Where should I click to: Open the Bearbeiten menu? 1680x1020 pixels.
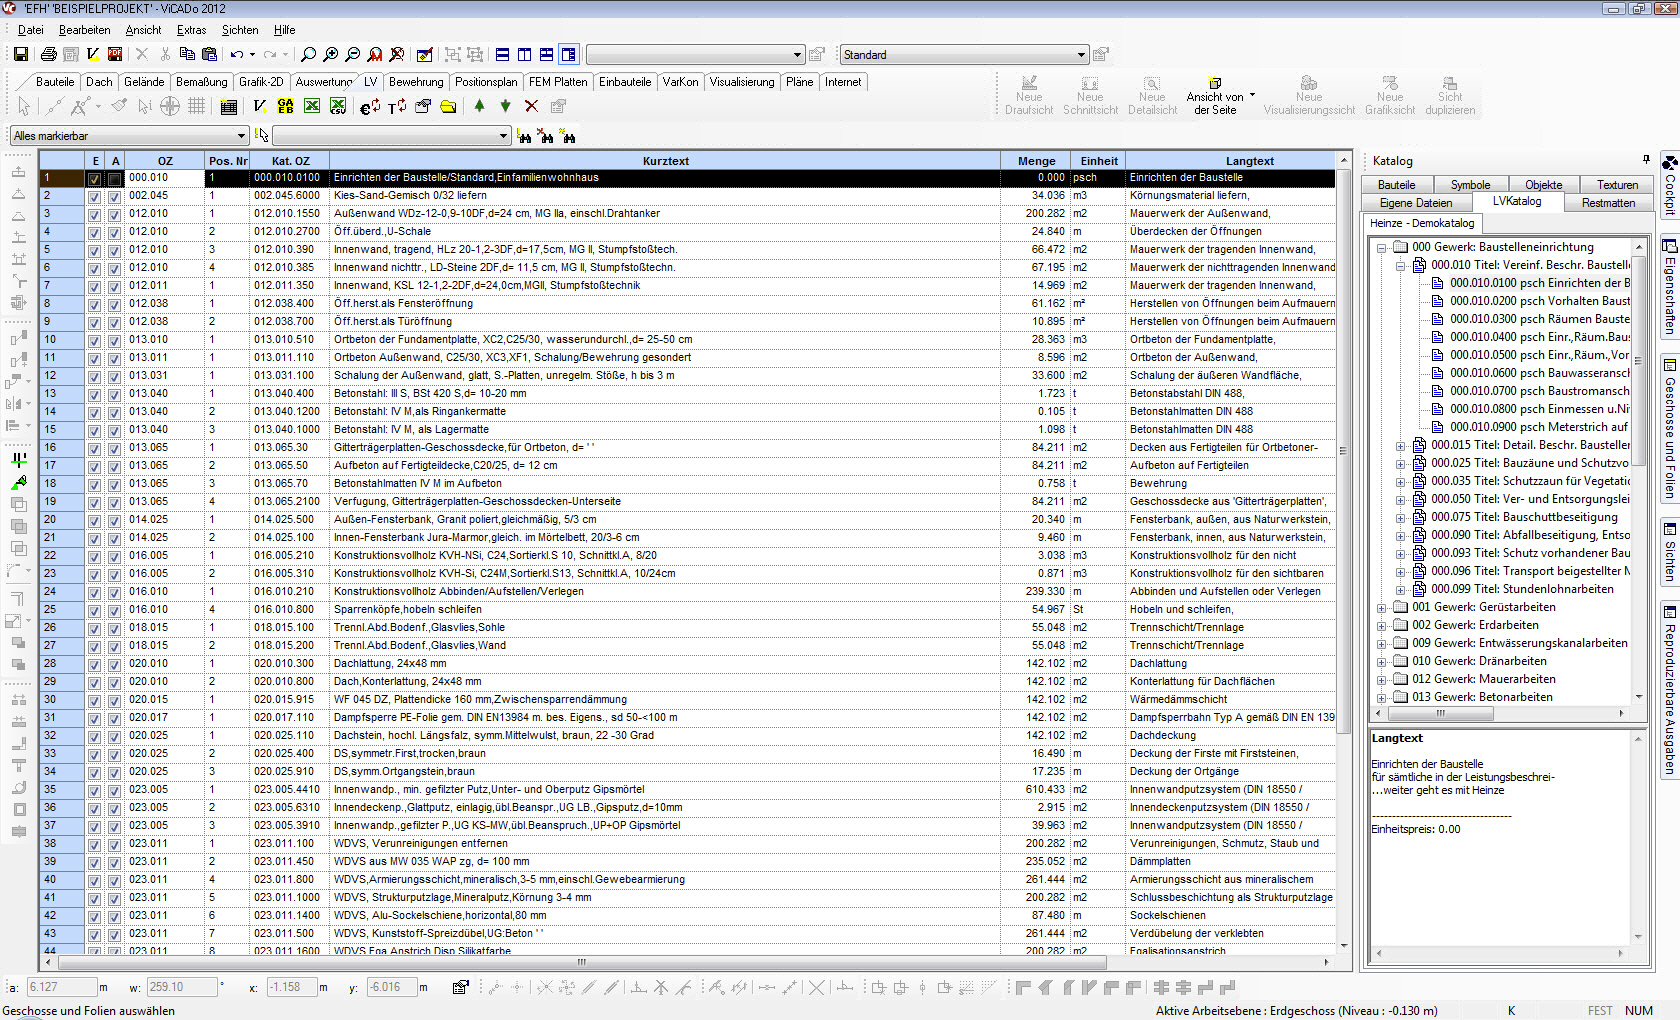click(x=84, y=30)
